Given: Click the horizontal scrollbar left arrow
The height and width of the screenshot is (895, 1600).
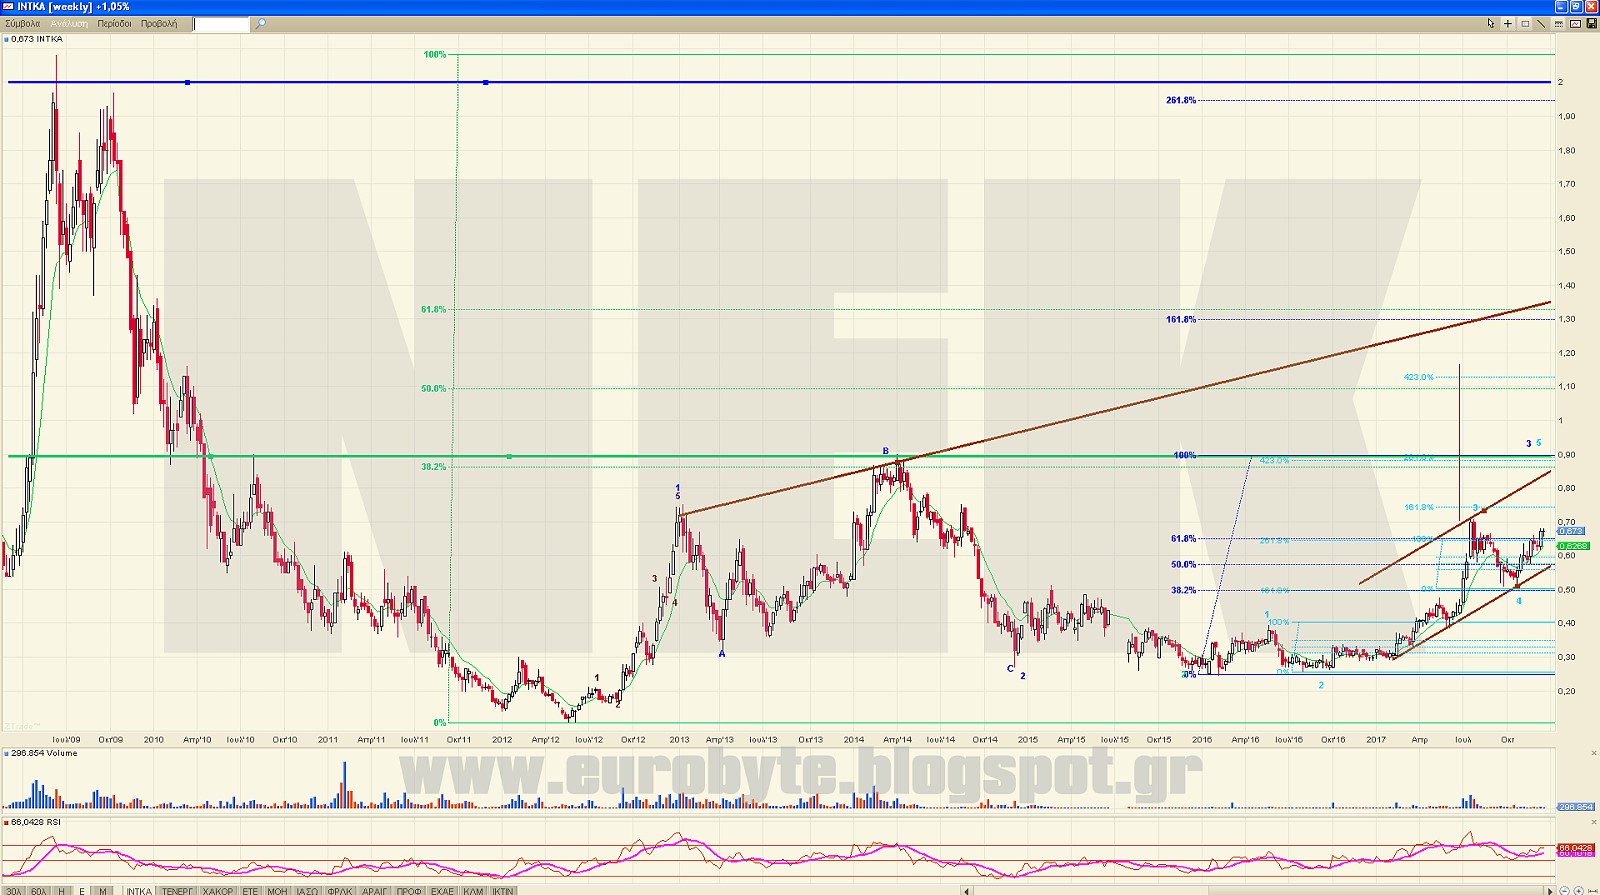Looking at the screenshot, I should pos(966,890).
